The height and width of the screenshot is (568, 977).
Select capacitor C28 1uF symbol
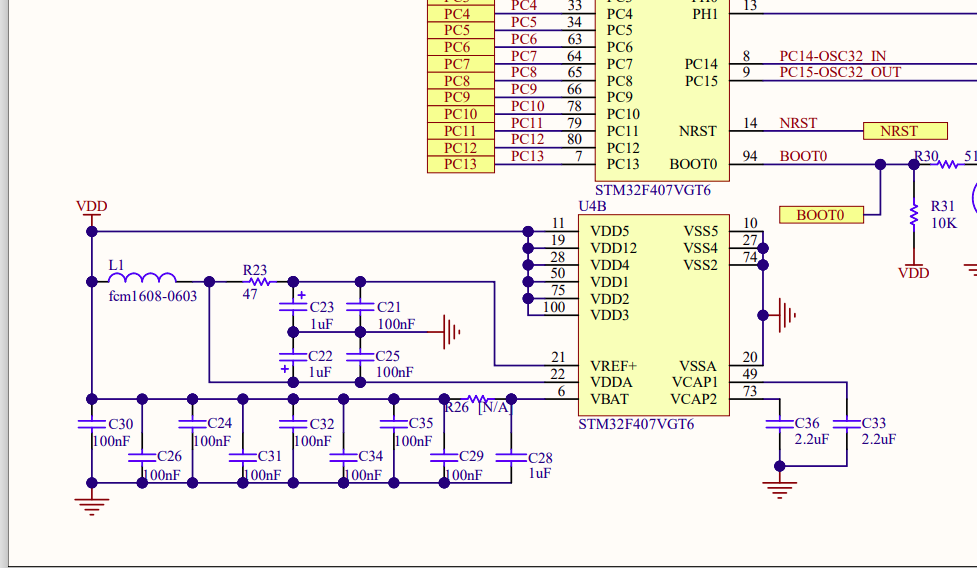pos(511,457)
